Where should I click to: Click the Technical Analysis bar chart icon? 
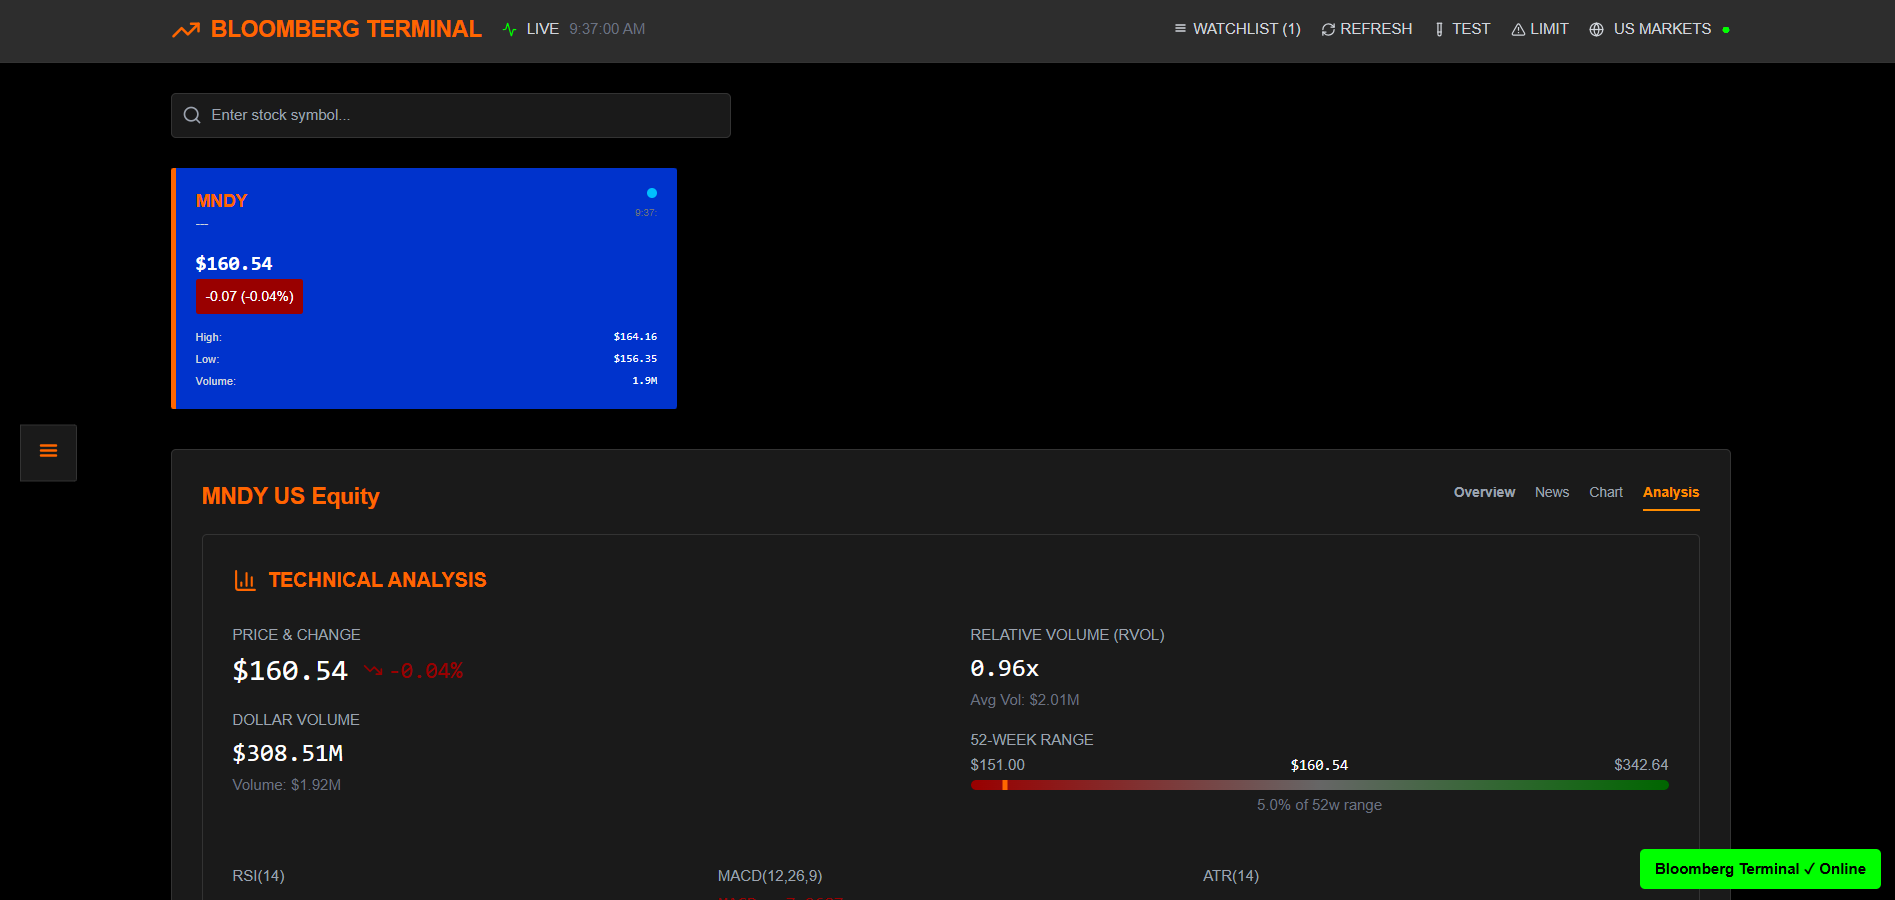click(x=245, y=580)
